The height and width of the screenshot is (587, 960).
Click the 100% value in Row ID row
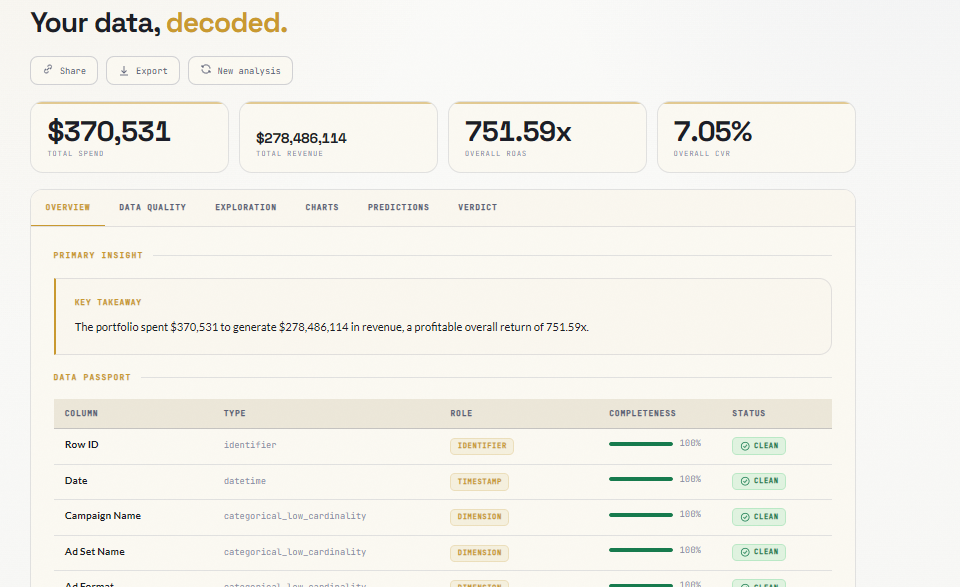(690, 443)
